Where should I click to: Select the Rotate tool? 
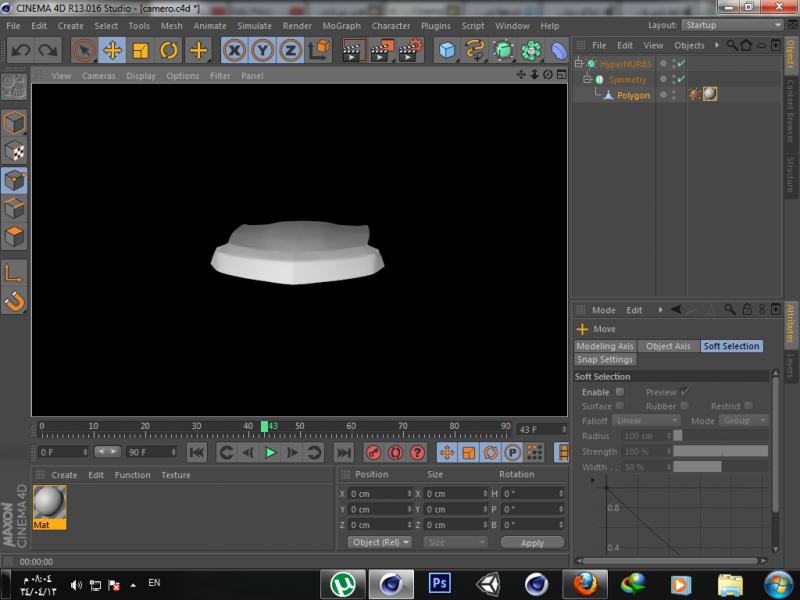click(169, 50)
